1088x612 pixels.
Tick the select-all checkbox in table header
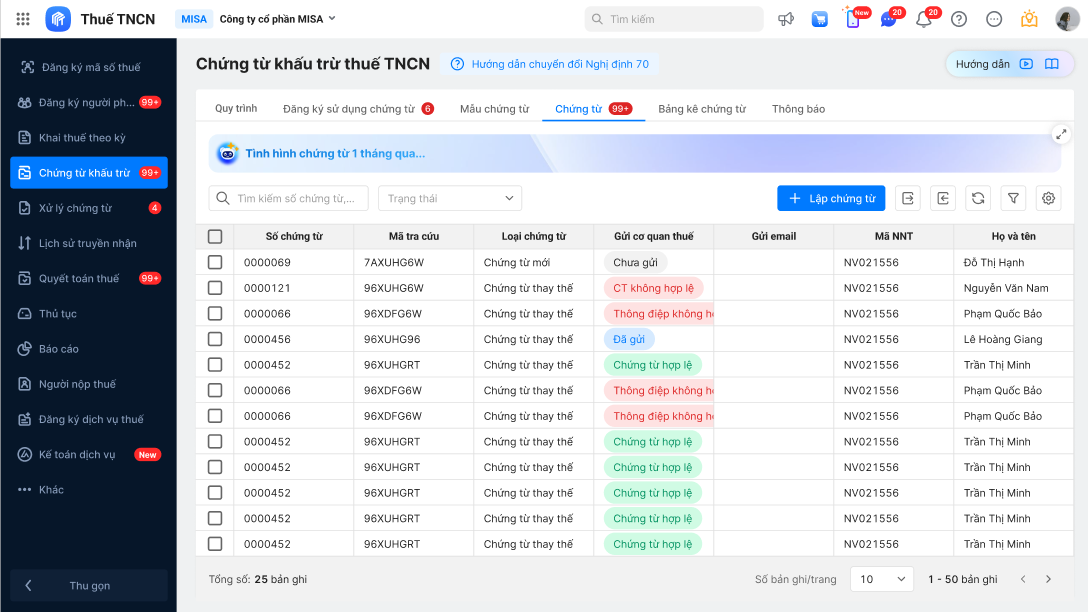[215, 237]
